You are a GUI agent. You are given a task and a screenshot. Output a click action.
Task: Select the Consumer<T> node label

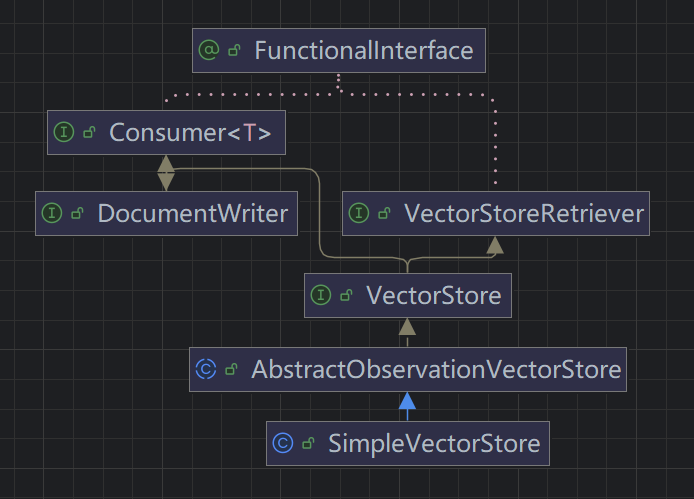click(190, 133)
